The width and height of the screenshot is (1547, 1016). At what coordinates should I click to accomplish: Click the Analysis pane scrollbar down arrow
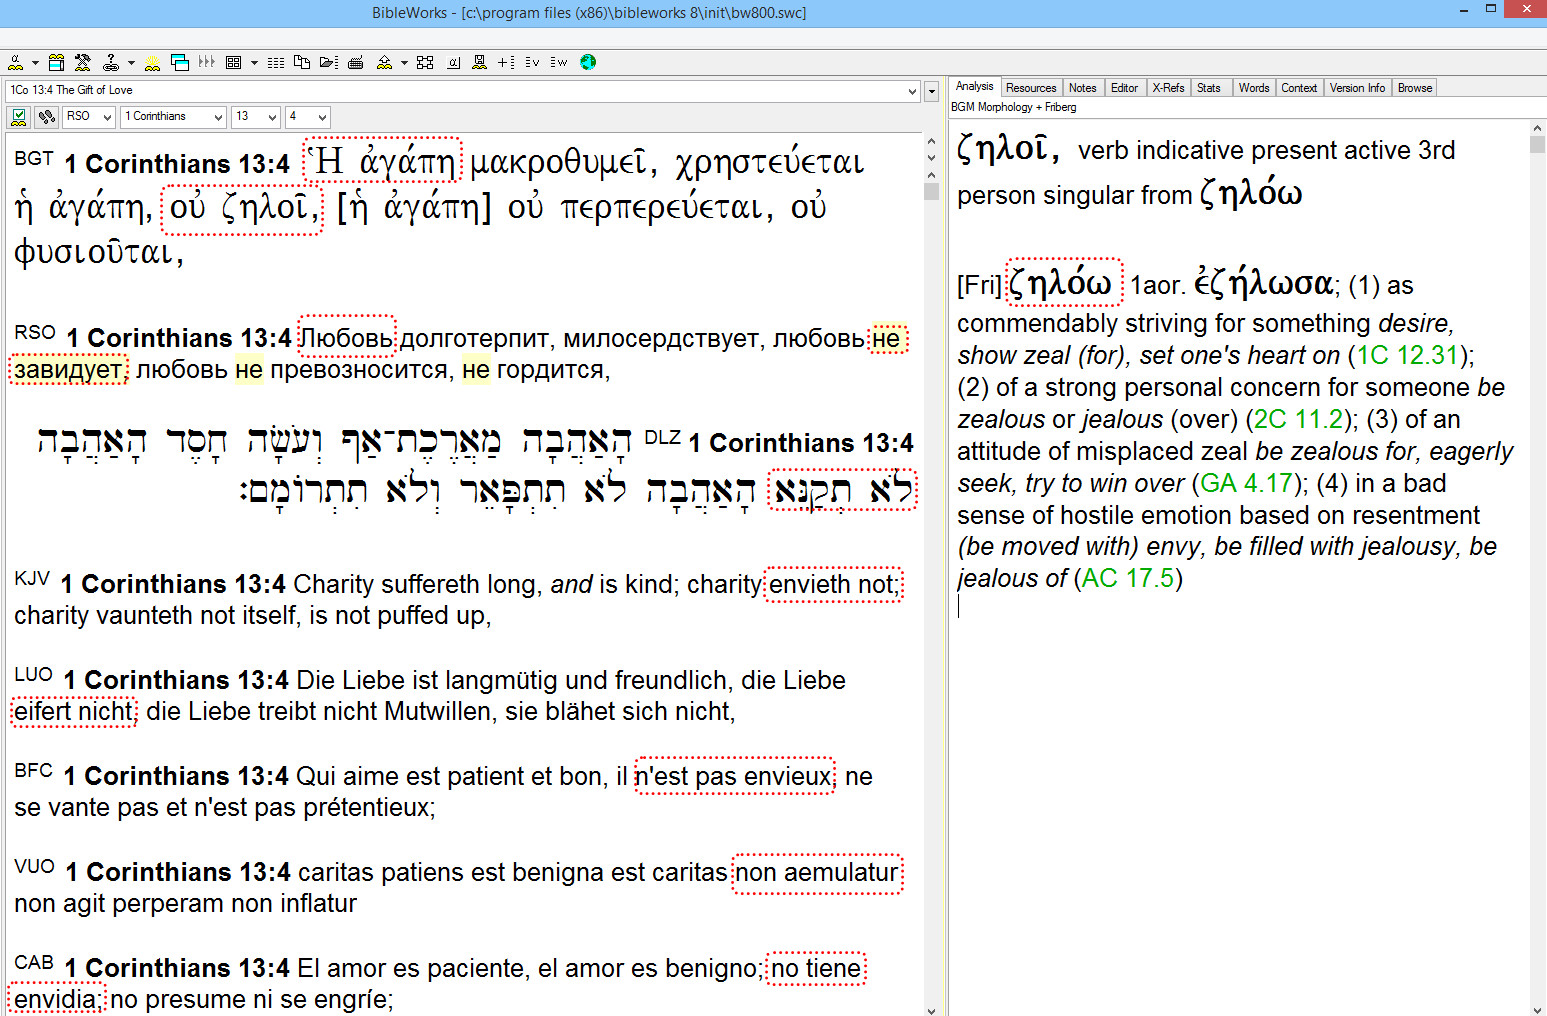pyautogui.click(x=1538, y=1009)
